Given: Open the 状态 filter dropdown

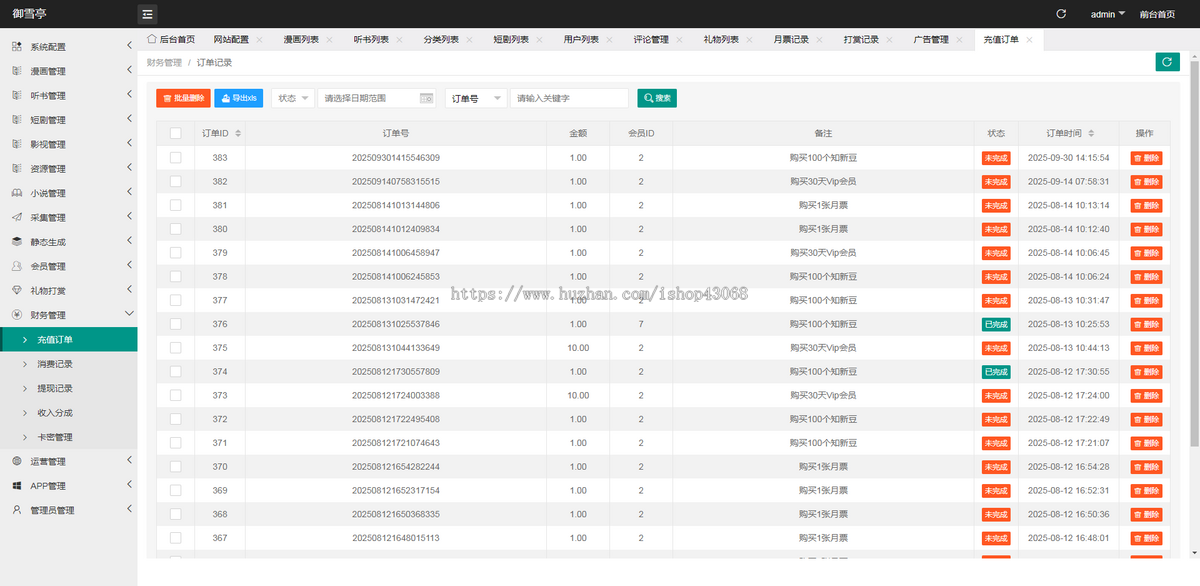Looking at the screenshot, I should tap(292, 98).
